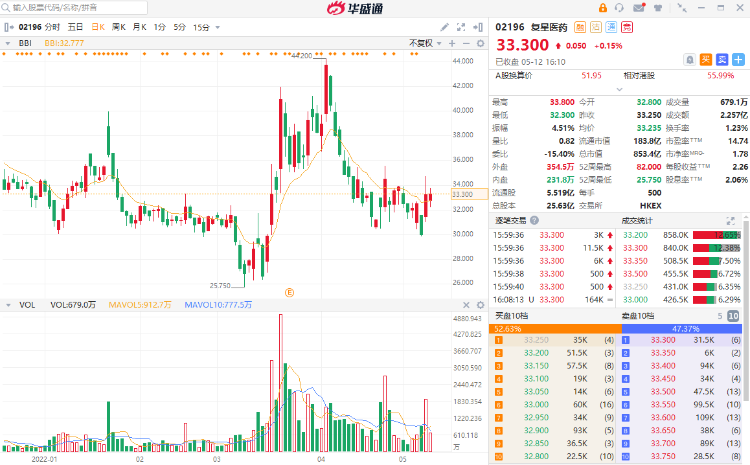750x465 pixels.
Task: Set a price alert bell icon
Action: click(x=690, y=60)
